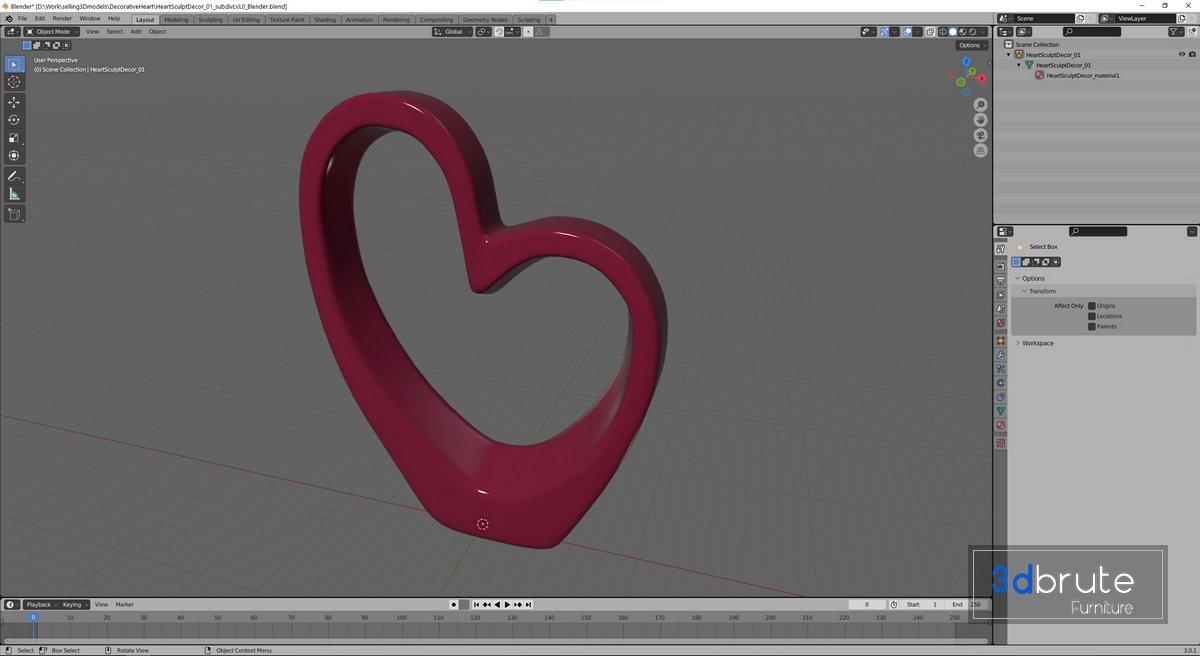This screenshot has width=1200, height=656.
Task: Select the Rotate tool in the toolbar
Action: [14, 120]
